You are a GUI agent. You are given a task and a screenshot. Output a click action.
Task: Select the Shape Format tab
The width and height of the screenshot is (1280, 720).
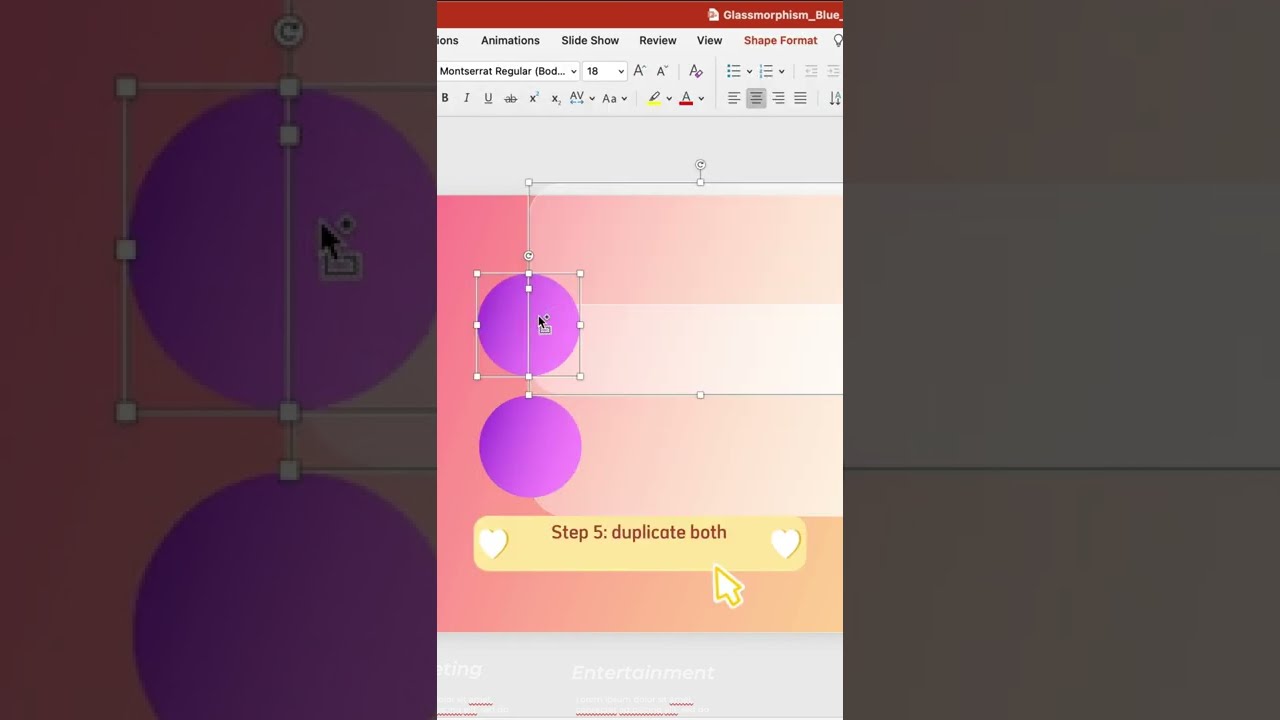click(x=780, y=40)
